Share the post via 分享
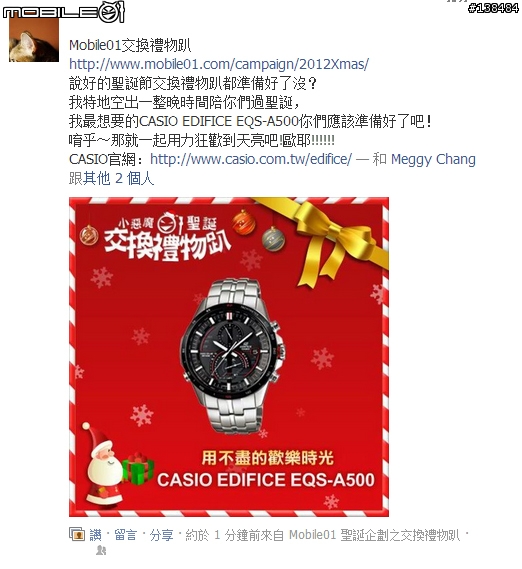Image resolution: width=522 pixels, height=569 pixels. coord(162,535)
